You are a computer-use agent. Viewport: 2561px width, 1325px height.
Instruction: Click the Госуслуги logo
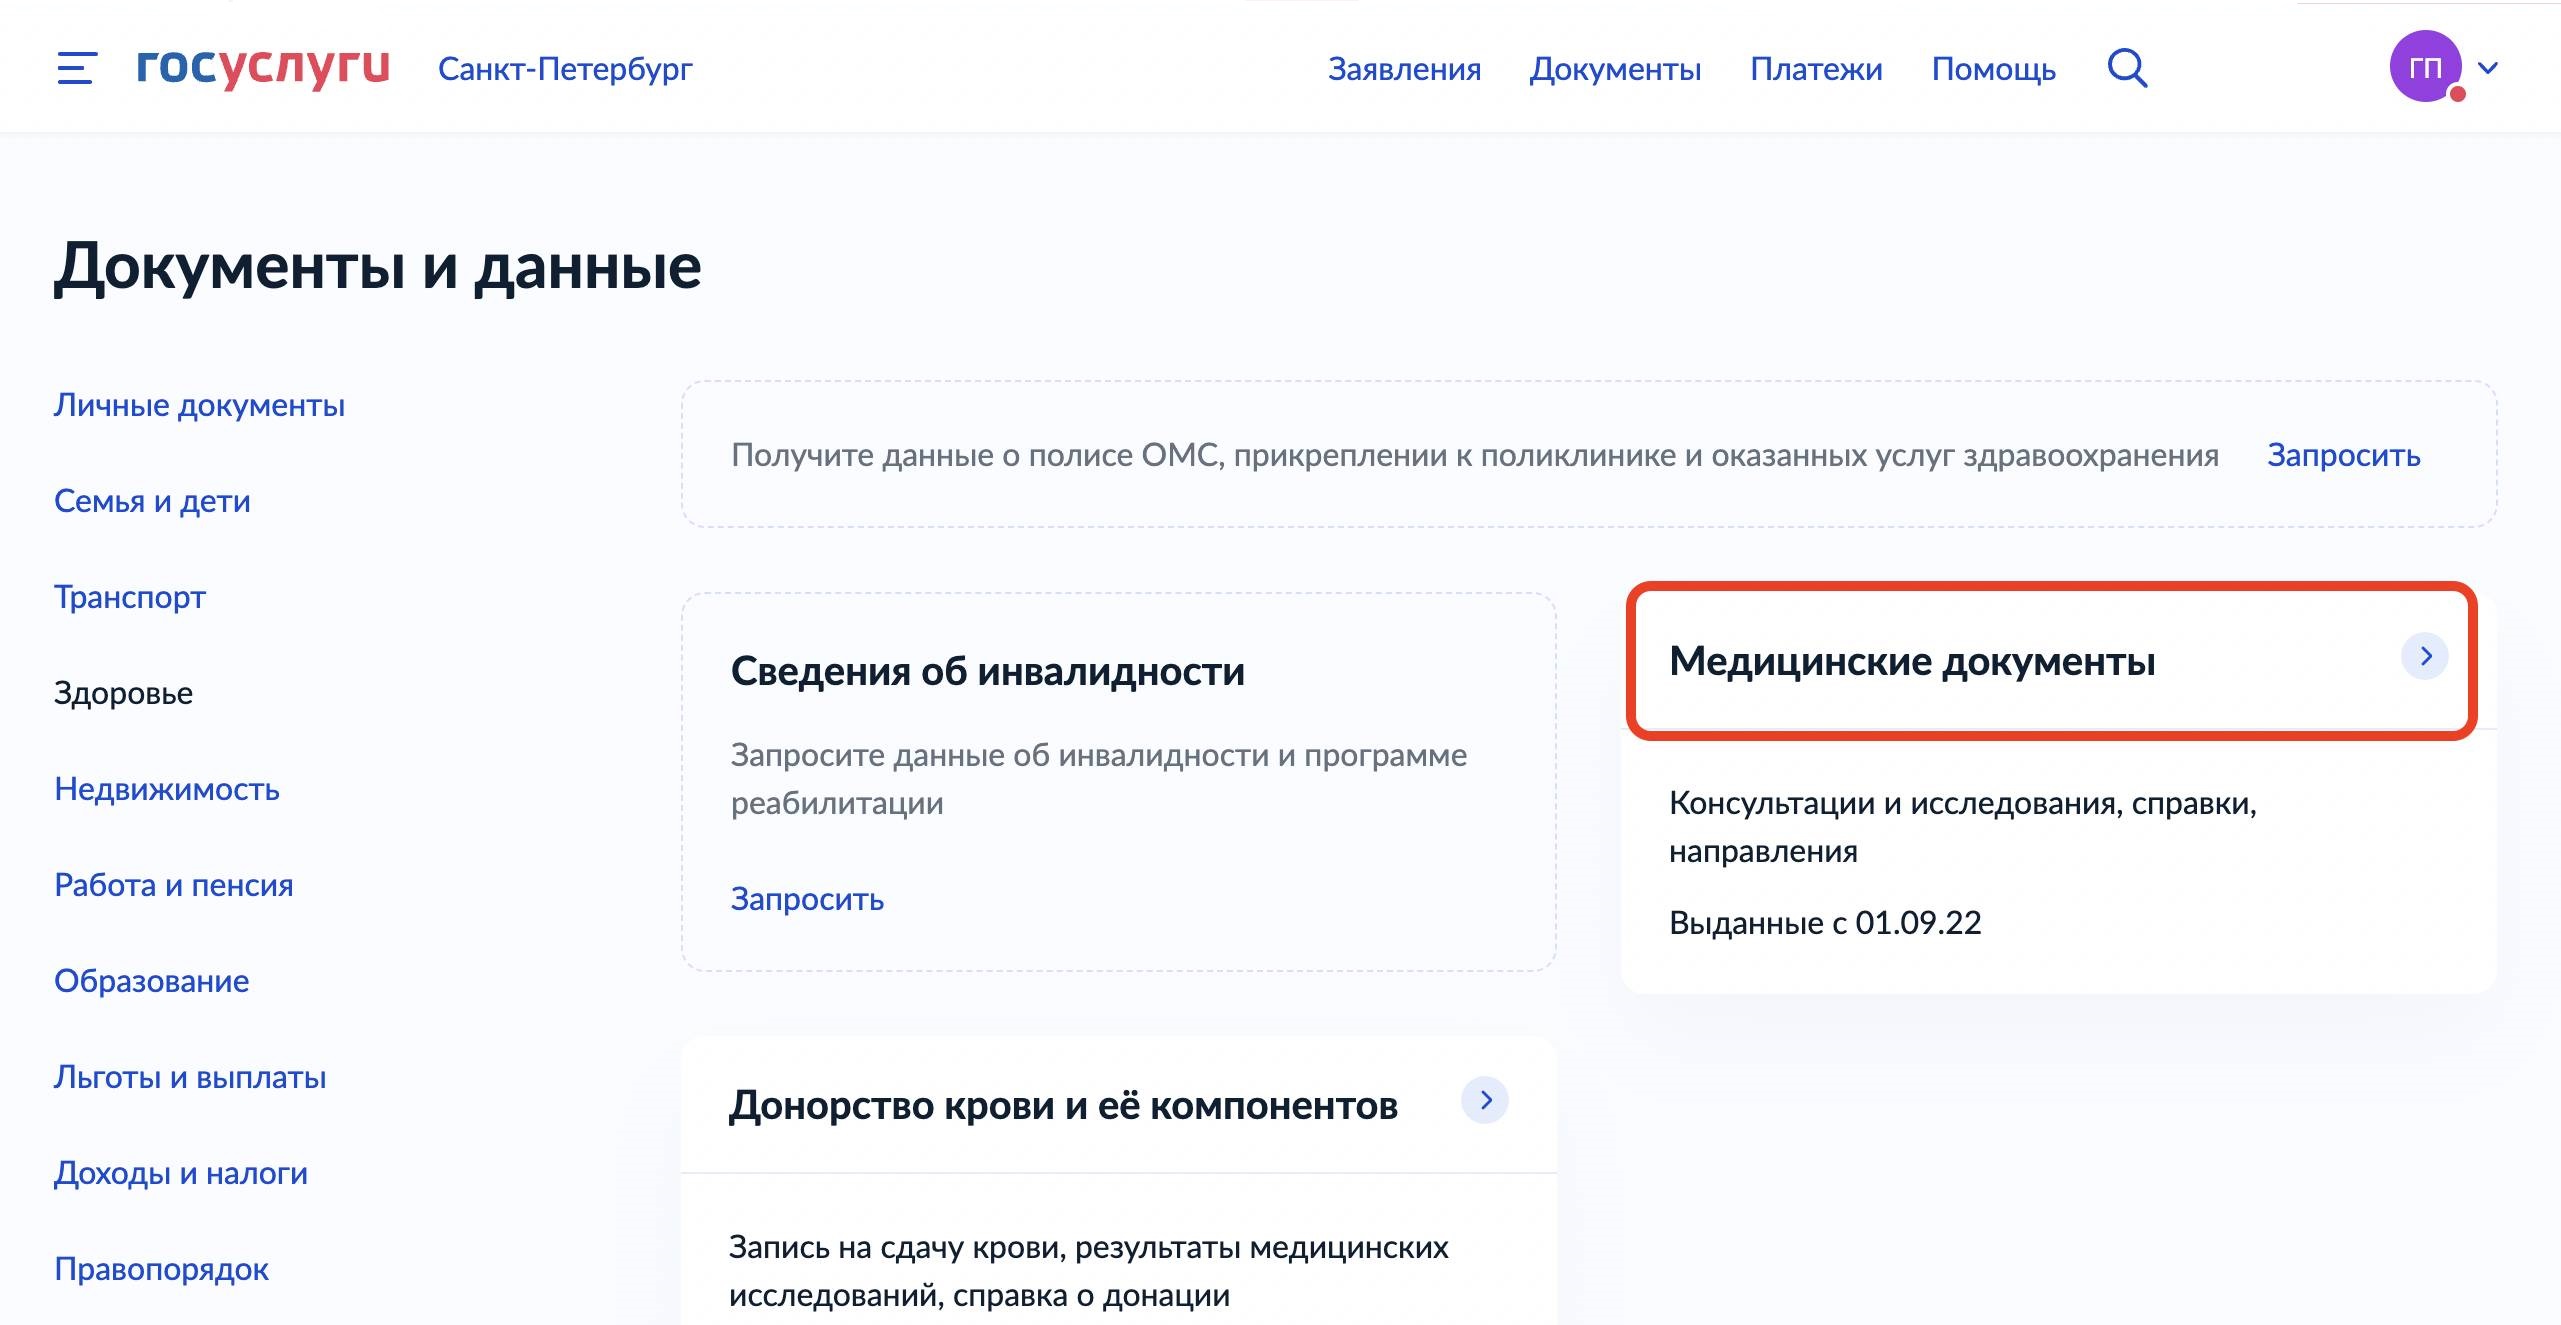263,67
